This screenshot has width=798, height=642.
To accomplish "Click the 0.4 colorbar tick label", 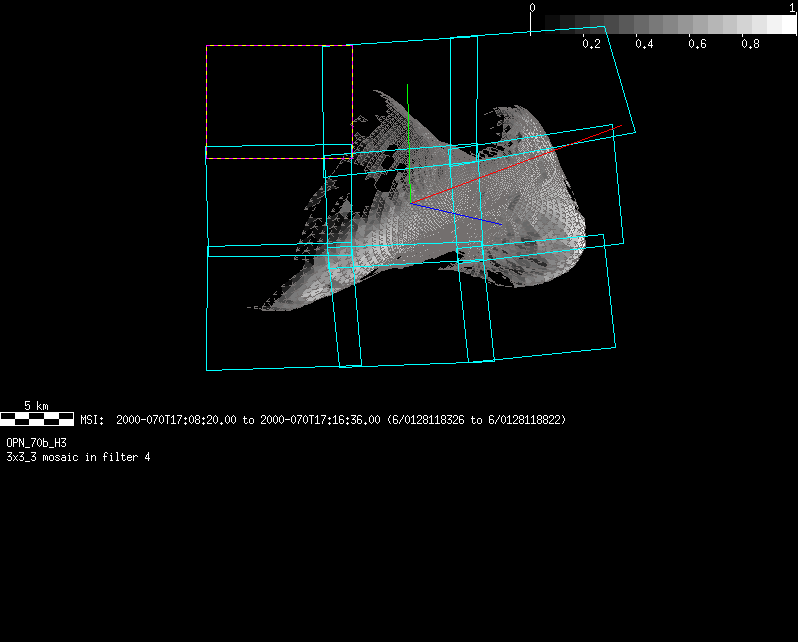I will coord(644,45).
